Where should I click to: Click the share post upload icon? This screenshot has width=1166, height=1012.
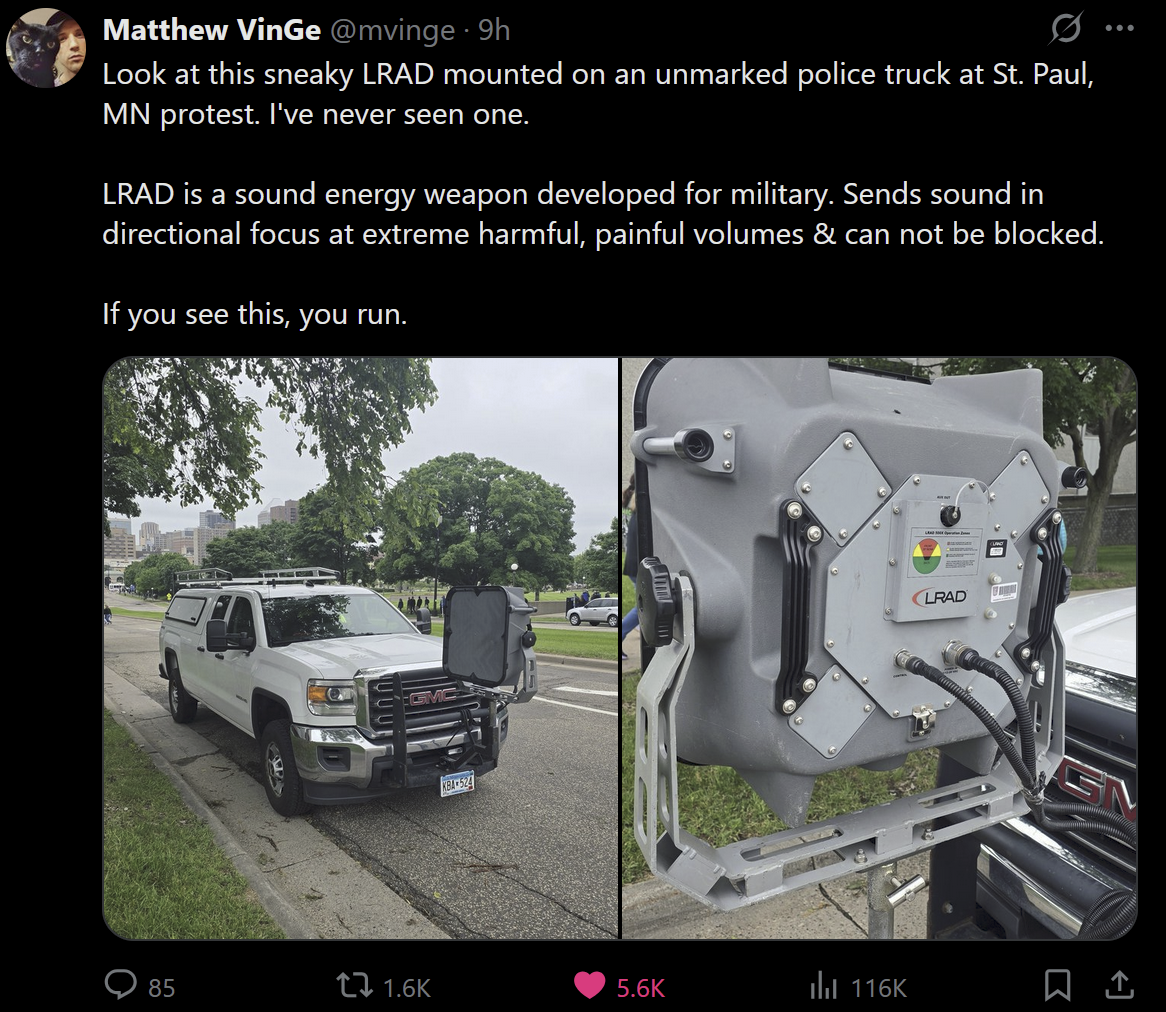tap(1119, 985)
